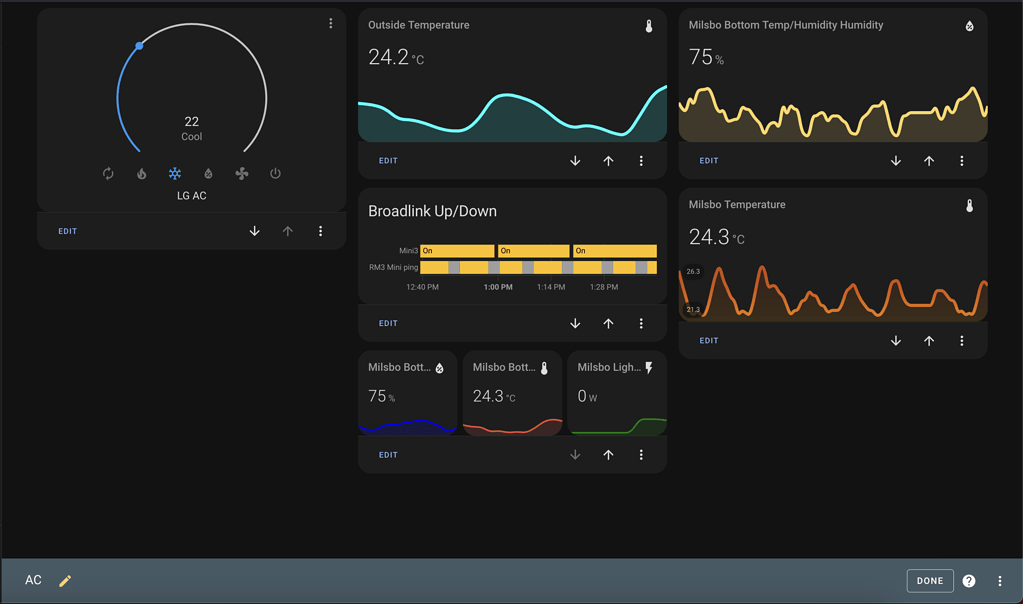Click thermometer icon on Outside Temperature card

click(x=649, y=25)
